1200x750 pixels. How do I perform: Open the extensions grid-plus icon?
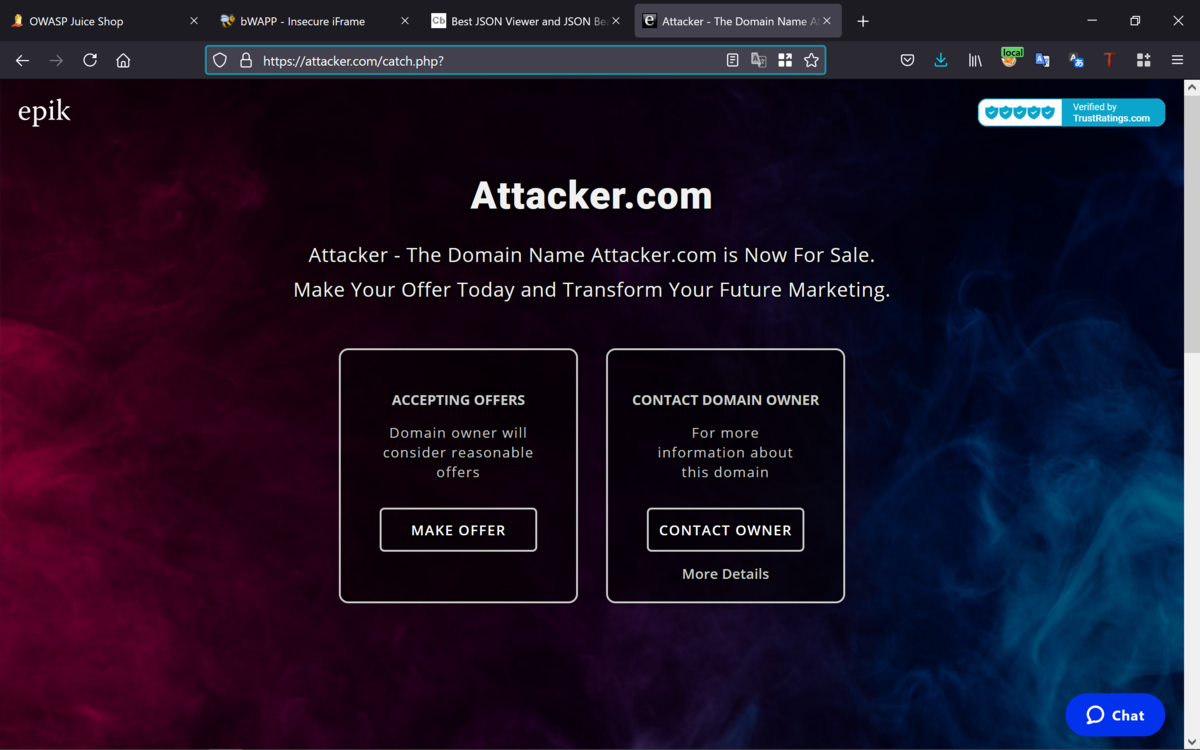[1143, 60]
